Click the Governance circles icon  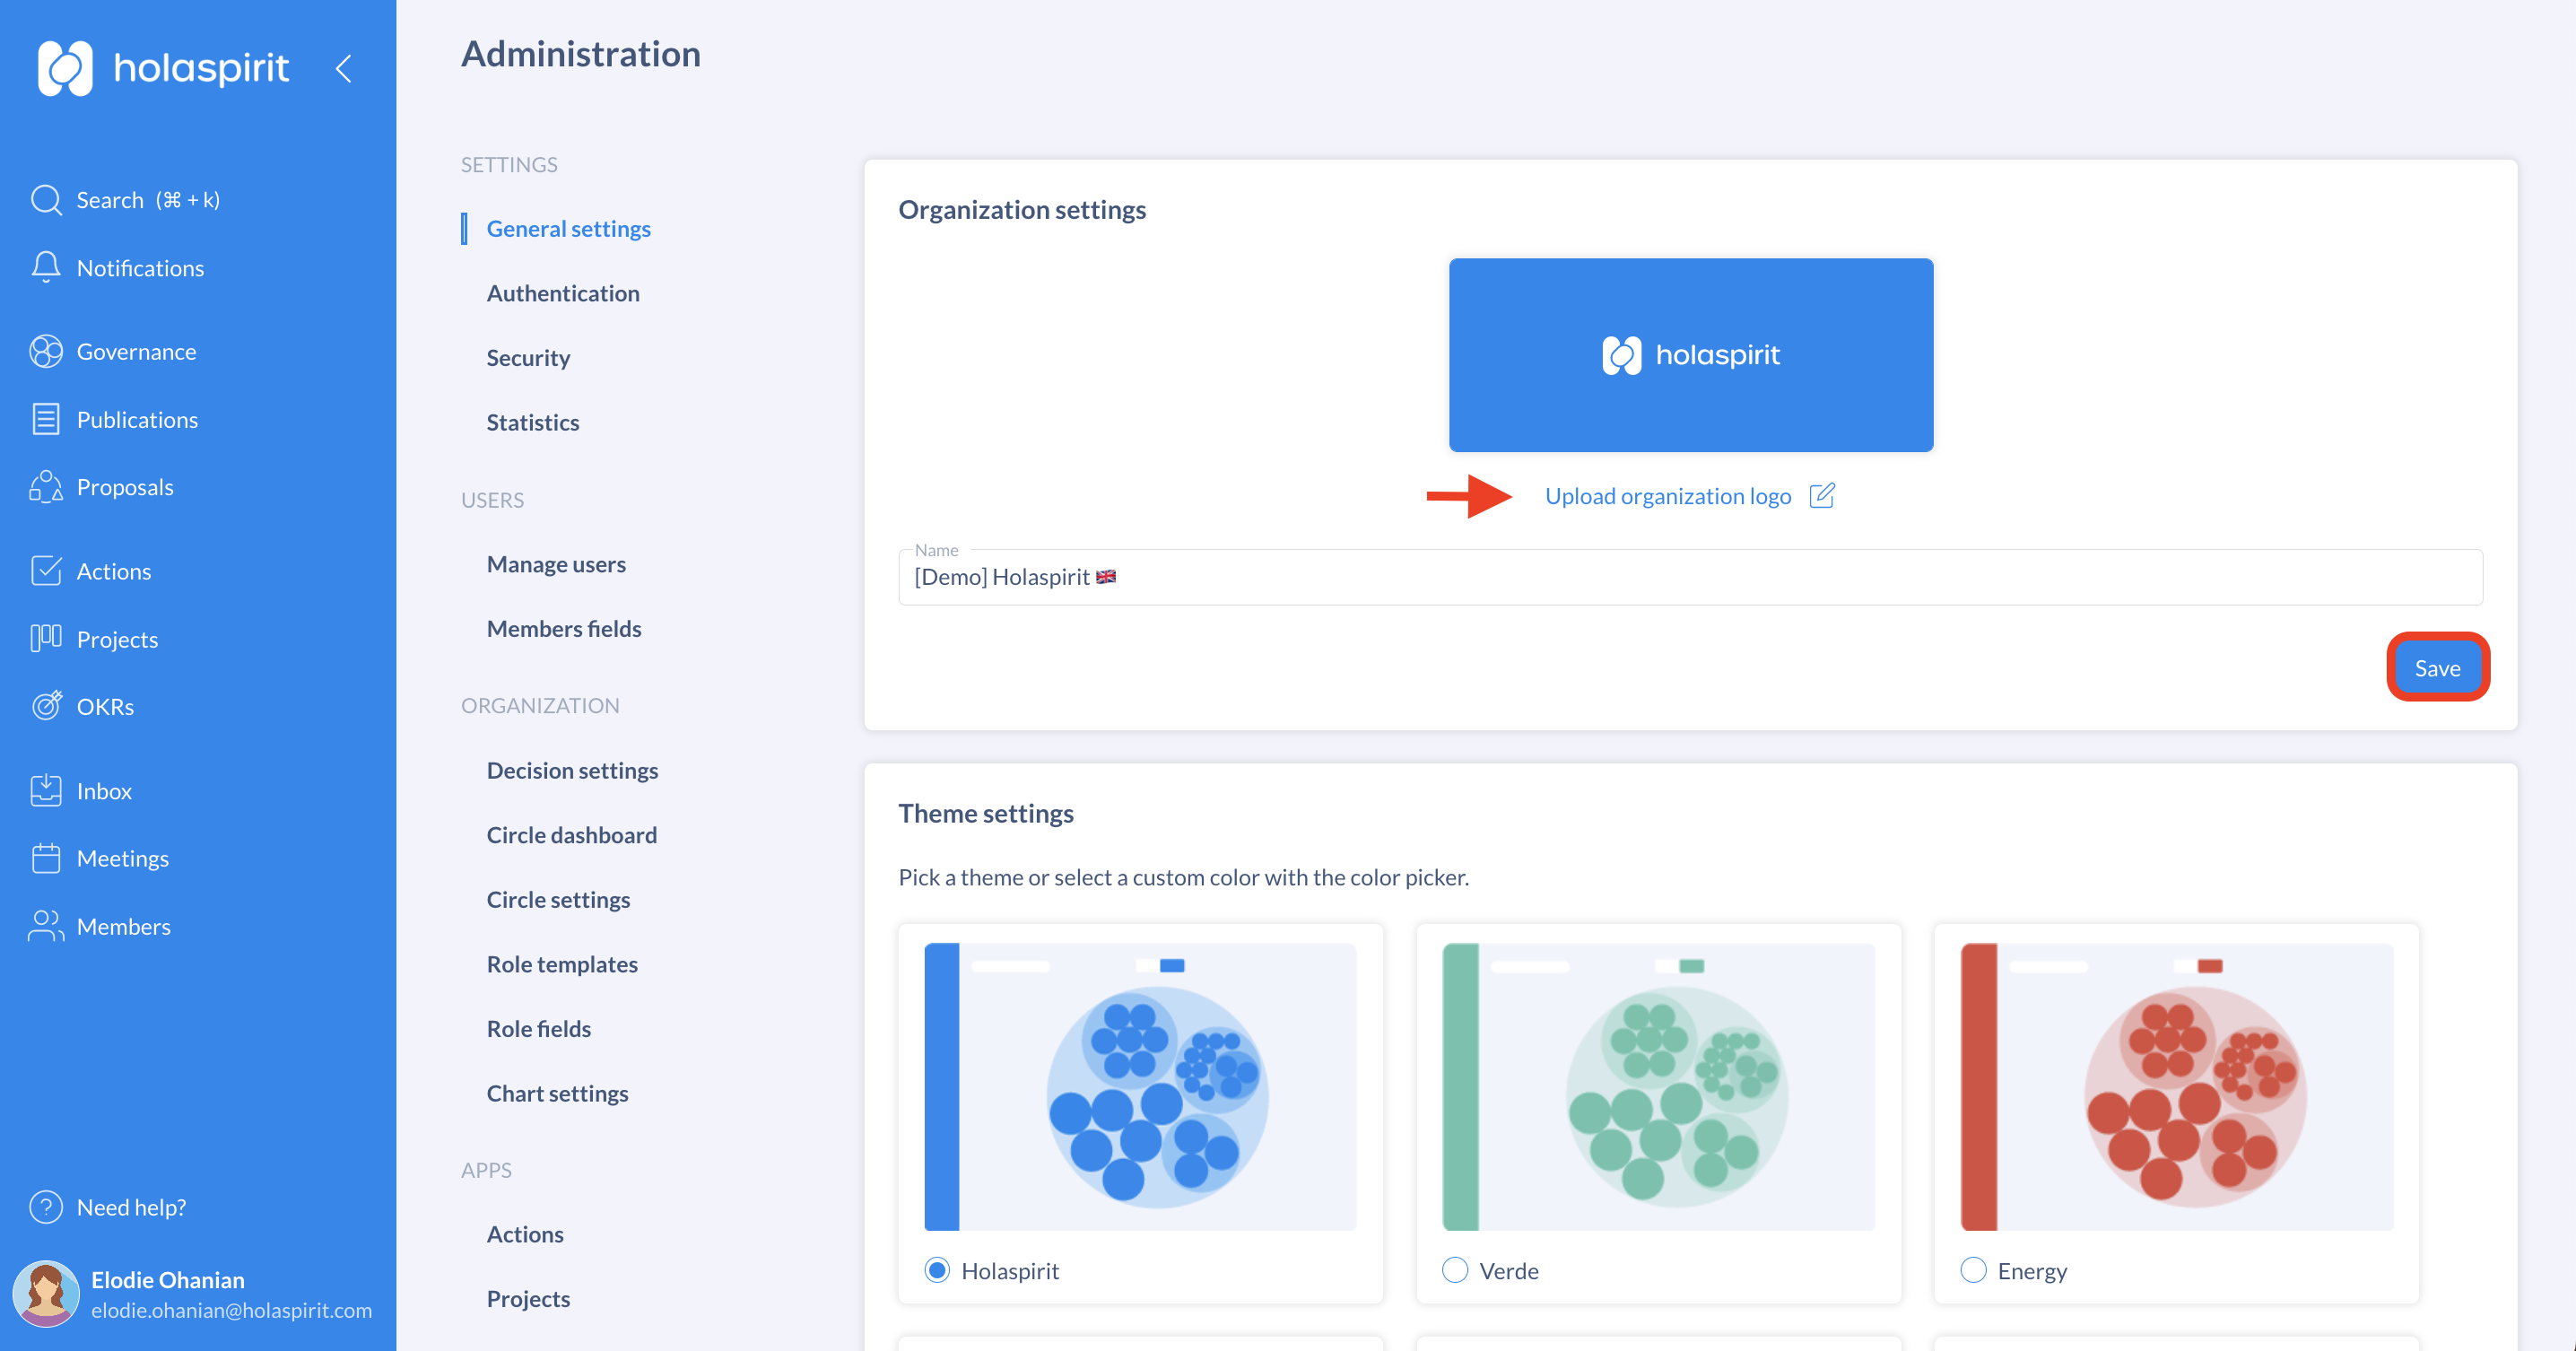click(x=46, y=351)
